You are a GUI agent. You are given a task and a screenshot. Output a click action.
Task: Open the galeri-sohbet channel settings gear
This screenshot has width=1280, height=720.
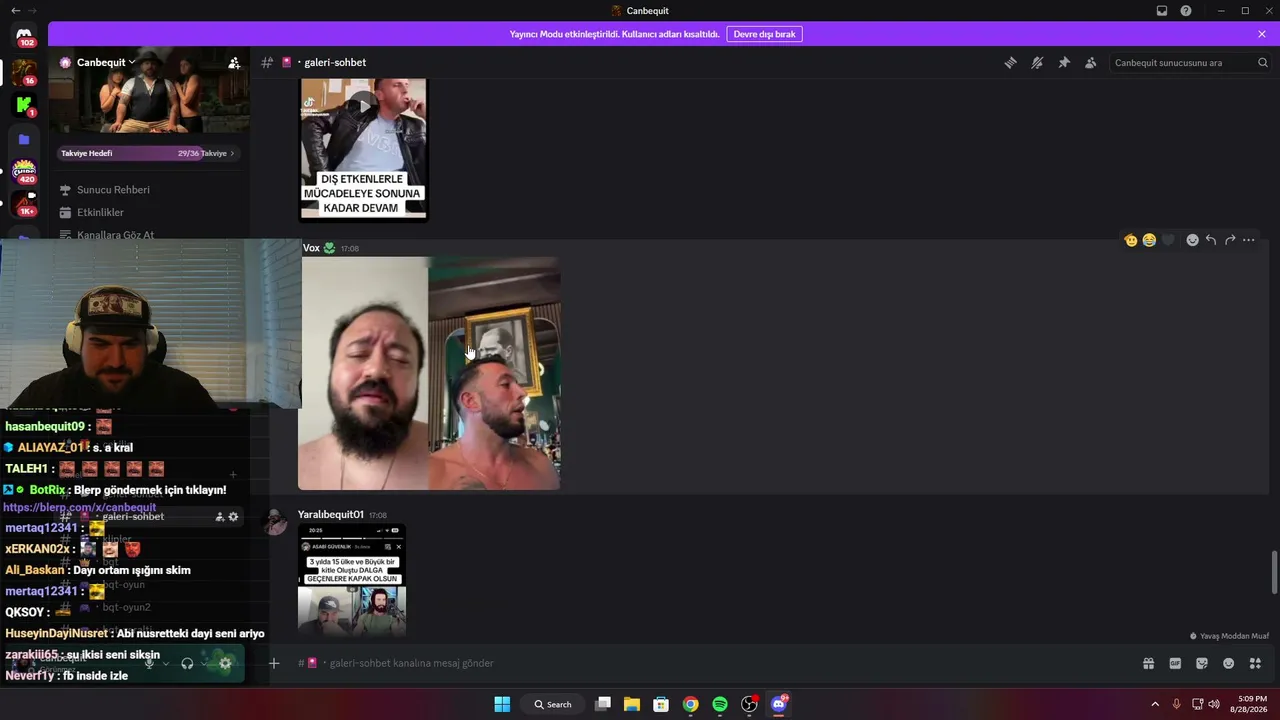[x=233, y=517]
